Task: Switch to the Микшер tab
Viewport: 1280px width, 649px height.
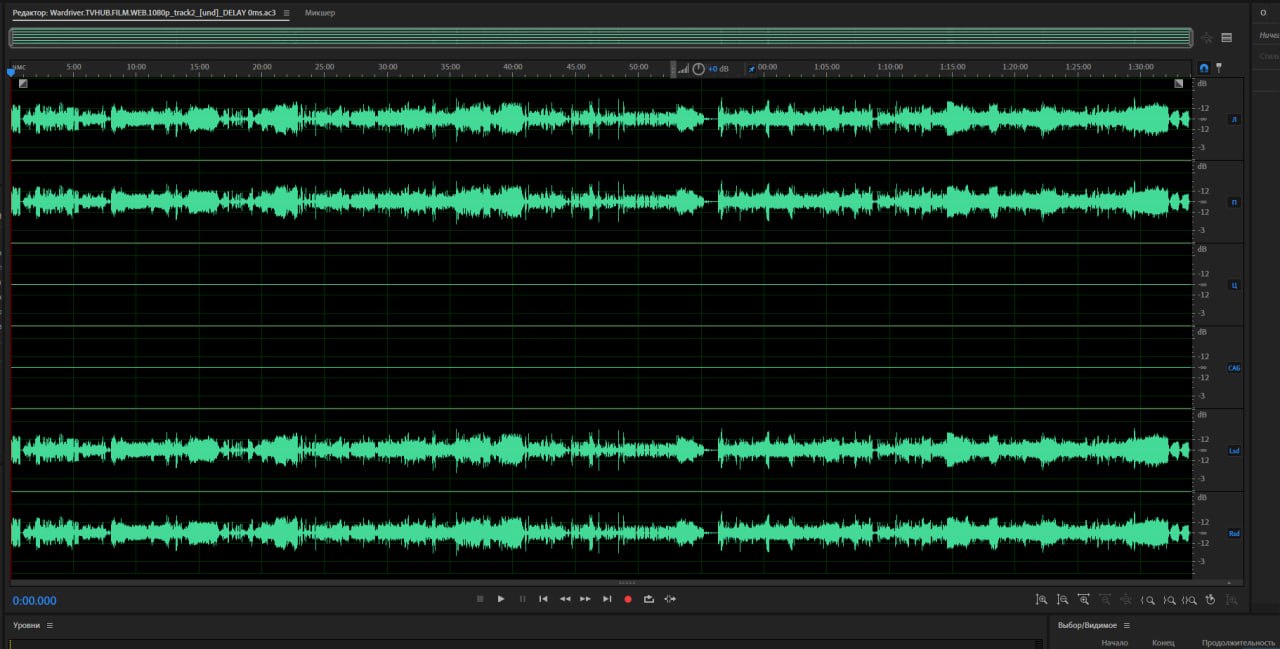Action: [320, 13]
